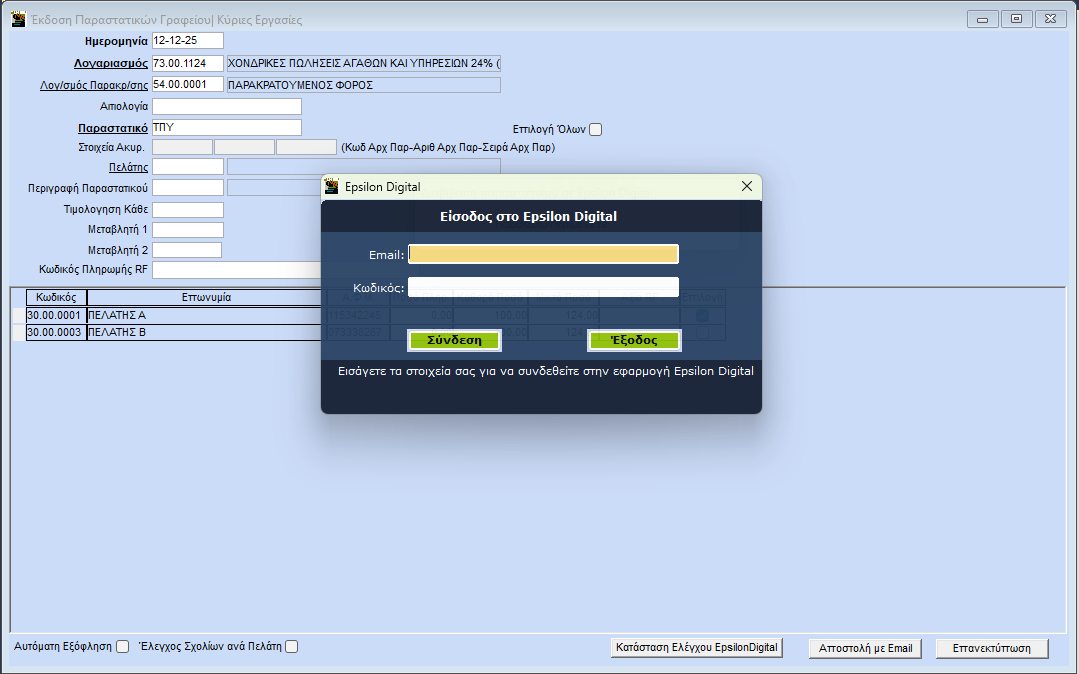Minimize the Έκδοση Παραστατικών window
The image size is (1079, 674).
(982, 19)
